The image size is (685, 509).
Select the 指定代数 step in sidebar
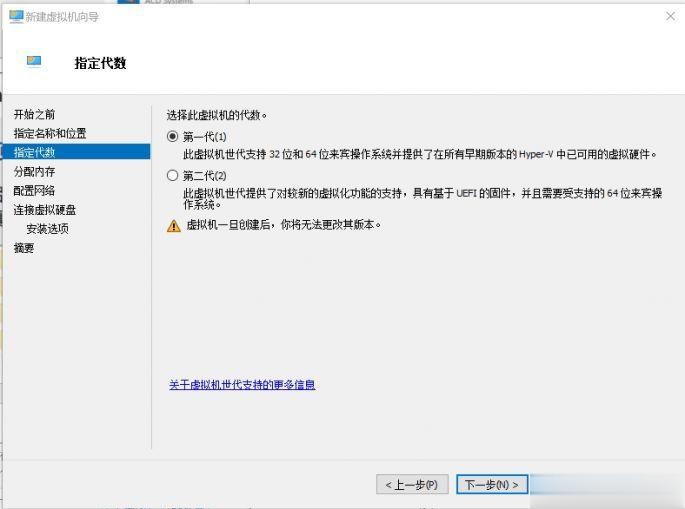[x=76, y=152]
